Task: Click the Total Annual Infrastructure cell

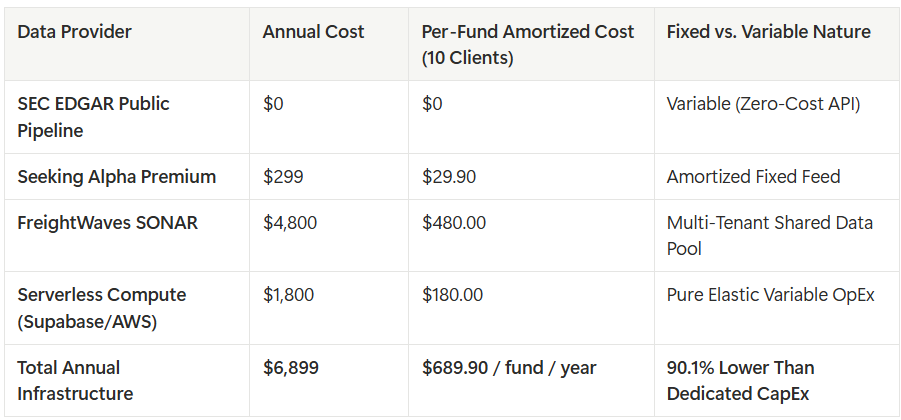Action: point(75,380)
